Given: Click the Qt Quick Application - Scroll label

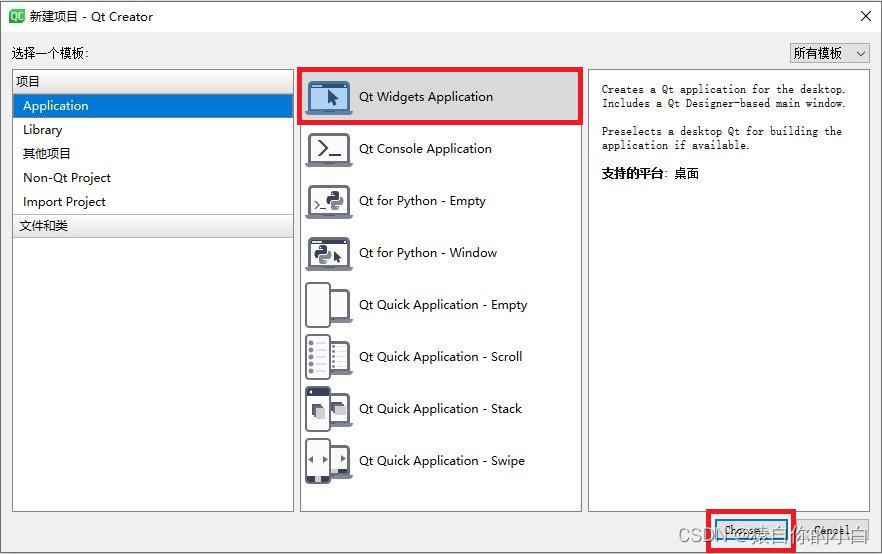Looking at the screenshot, I should pyautogui.click(x=440, y=357).
